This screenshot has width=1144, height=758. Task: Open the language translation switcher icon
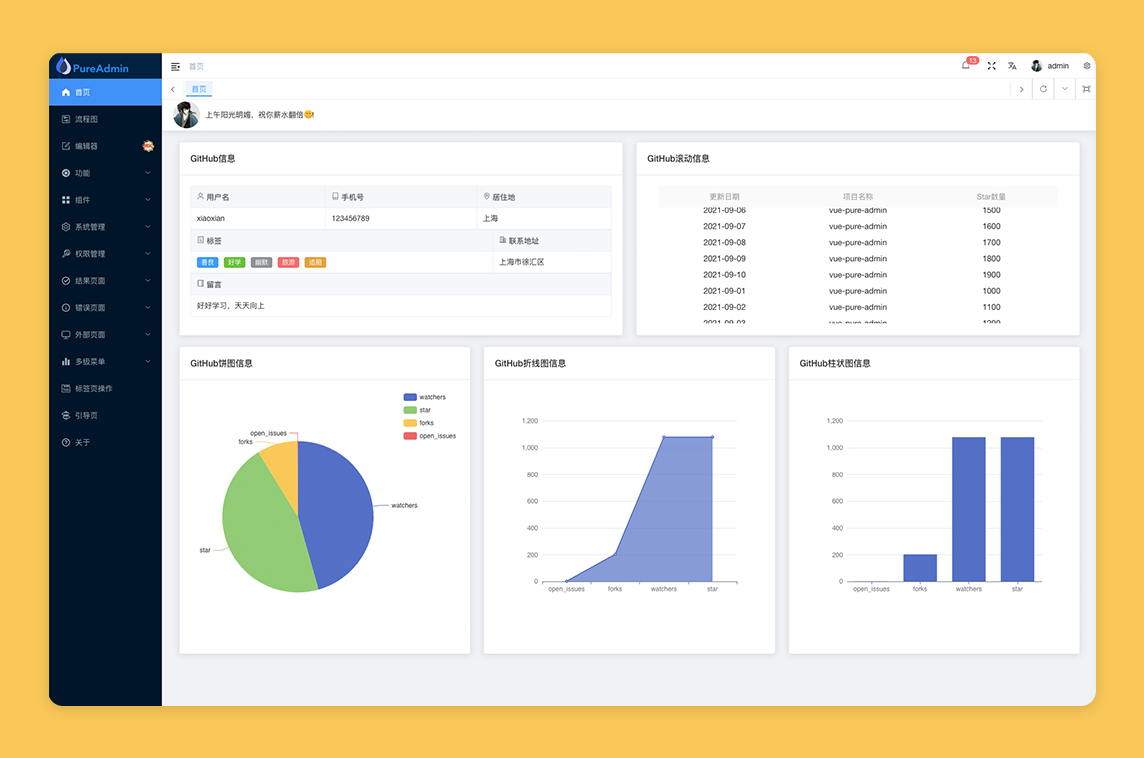(x=1011, y=65)
